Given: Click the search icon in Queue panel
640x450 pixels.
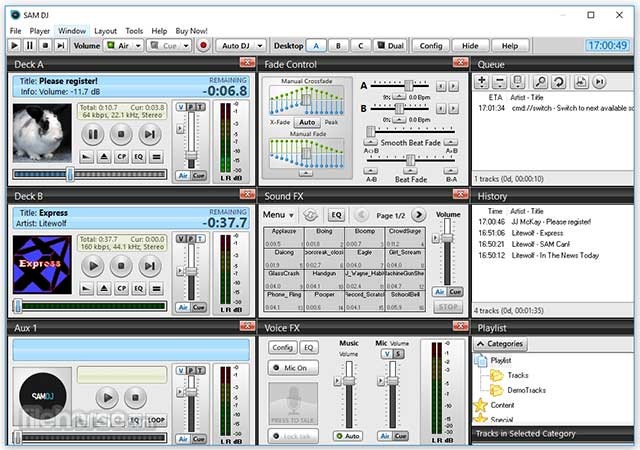Looking at the screenshot, I should pyautogui.click(x=539, y=82).
